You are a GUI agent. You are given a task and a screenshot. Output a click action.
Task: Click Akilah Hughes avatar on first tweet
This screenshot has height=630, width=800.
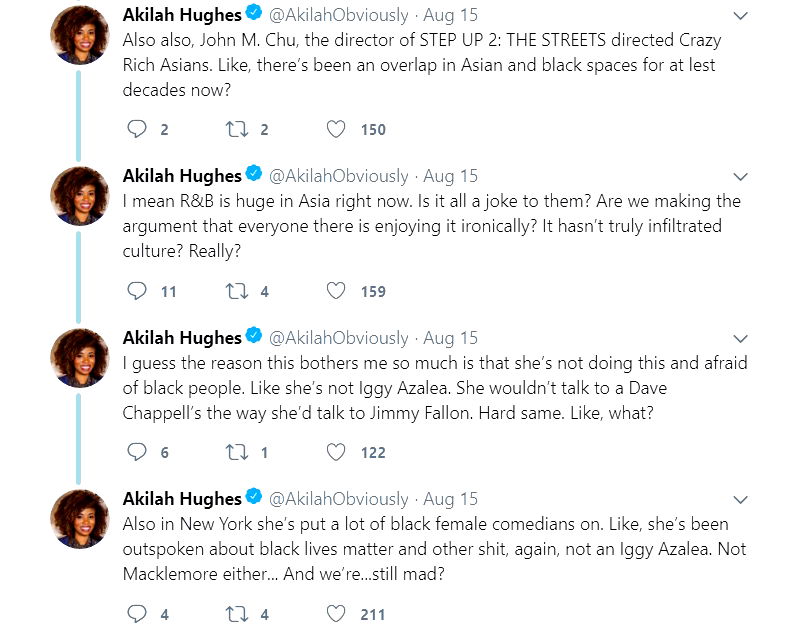(x=80, y=35)
